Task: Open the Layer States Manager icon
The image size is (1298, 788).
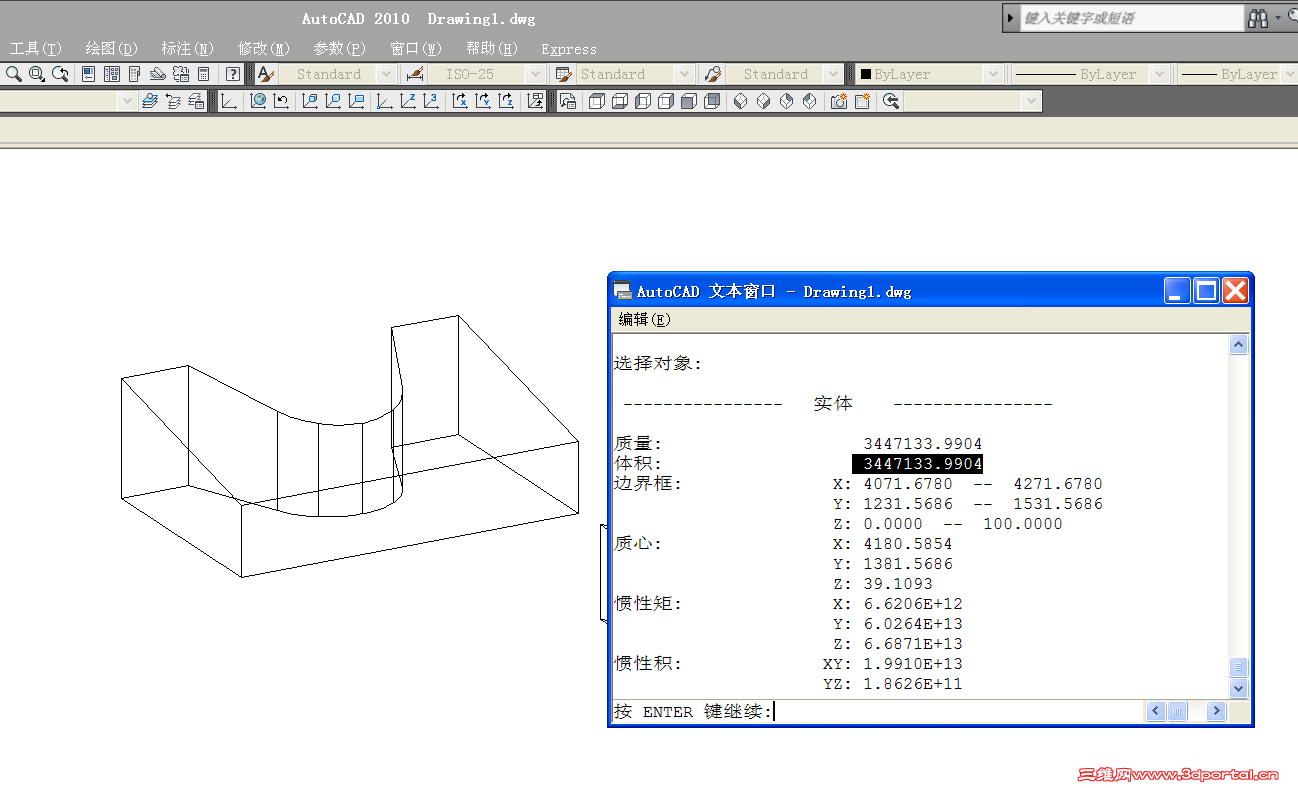Action: point(196,101)
